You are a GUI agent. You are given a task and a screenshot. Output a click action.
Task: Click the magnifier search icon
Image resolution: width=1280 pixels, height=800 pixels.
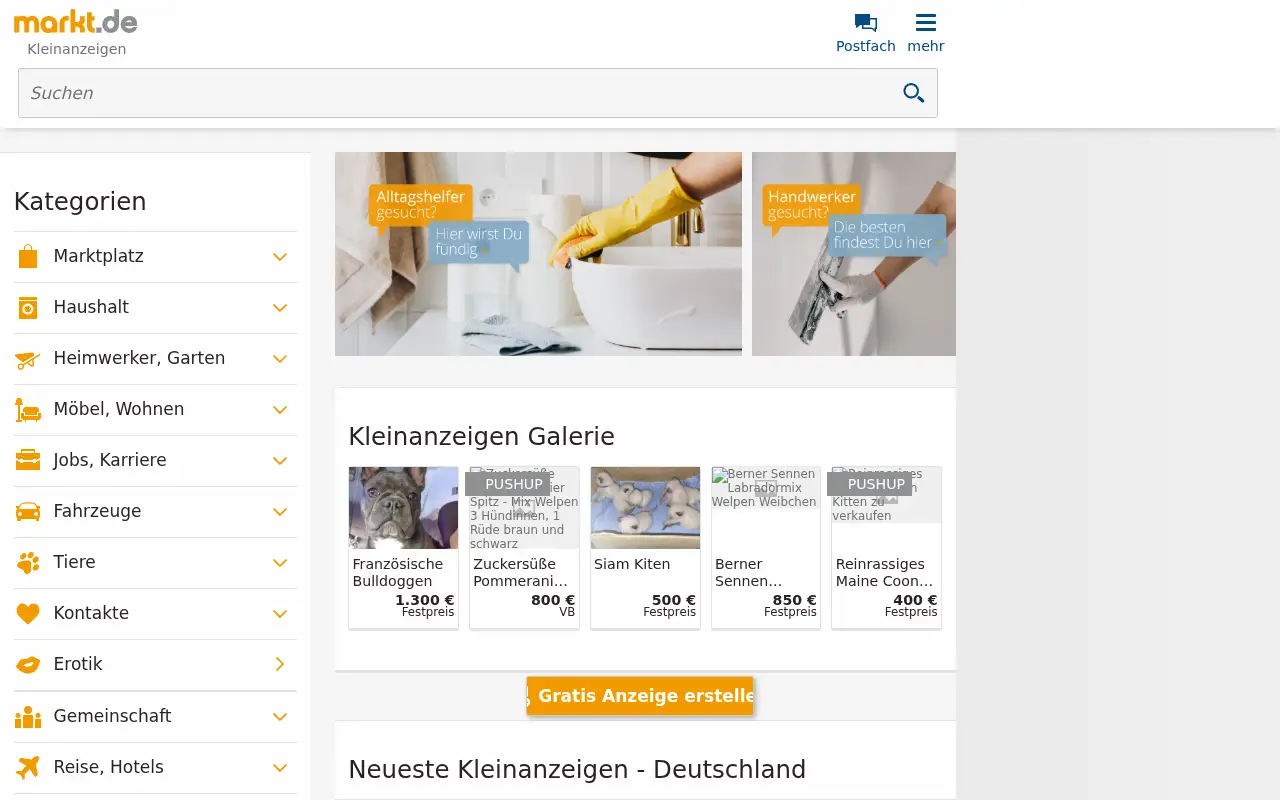(x=914, y=93)
